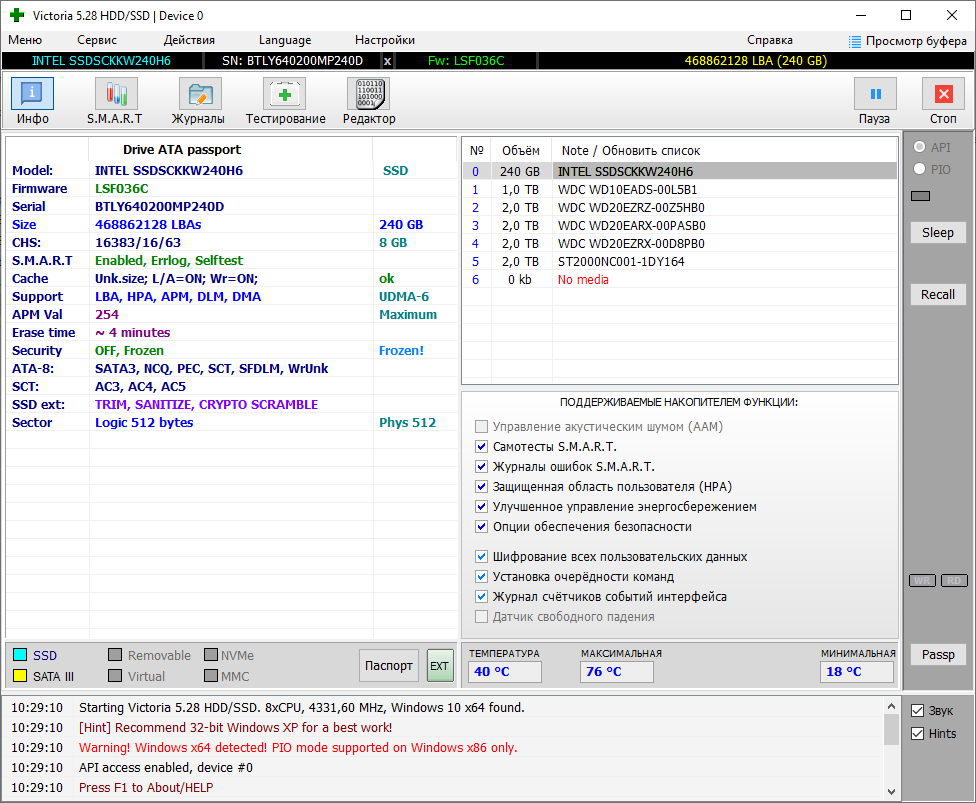The width and height of the screenshot is (976, 803).
Task: Toggle Установка очерёдности команд checkbox
Action: coord(481,576)
